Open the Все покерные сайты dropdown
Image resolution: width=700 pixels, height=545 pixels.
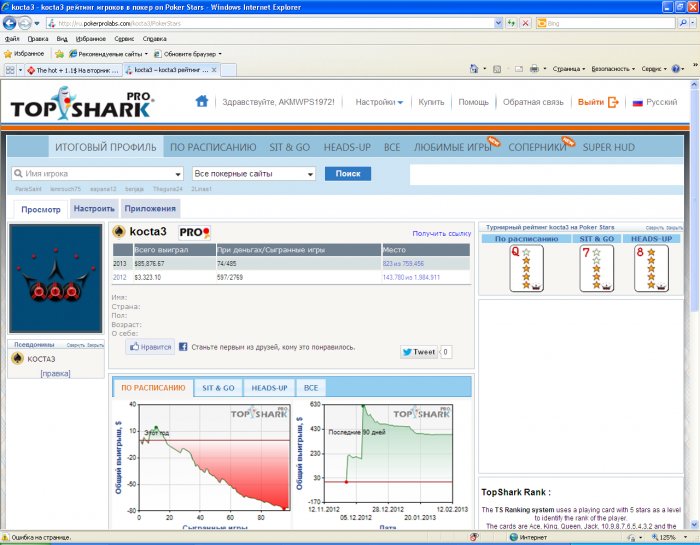254,174
